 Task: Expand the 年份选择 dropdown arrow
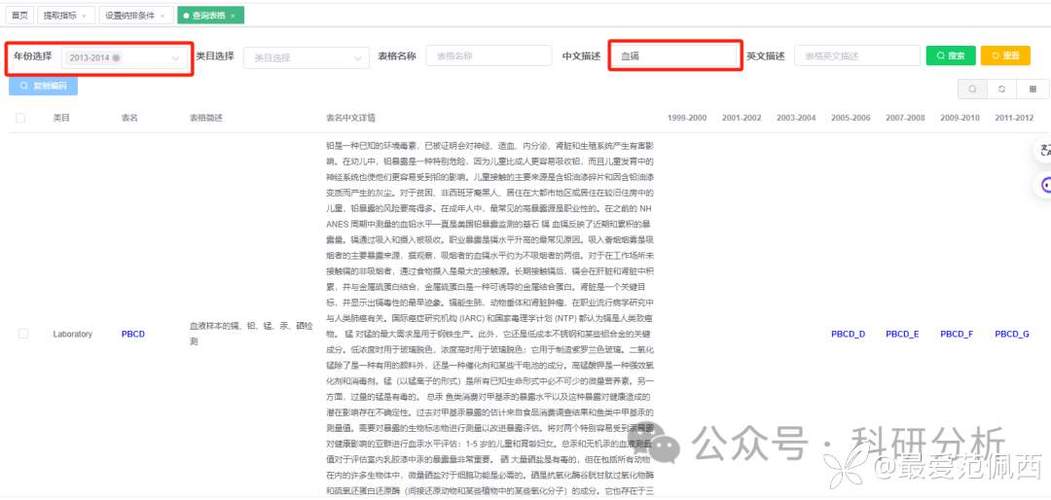(x=176, y=58)
